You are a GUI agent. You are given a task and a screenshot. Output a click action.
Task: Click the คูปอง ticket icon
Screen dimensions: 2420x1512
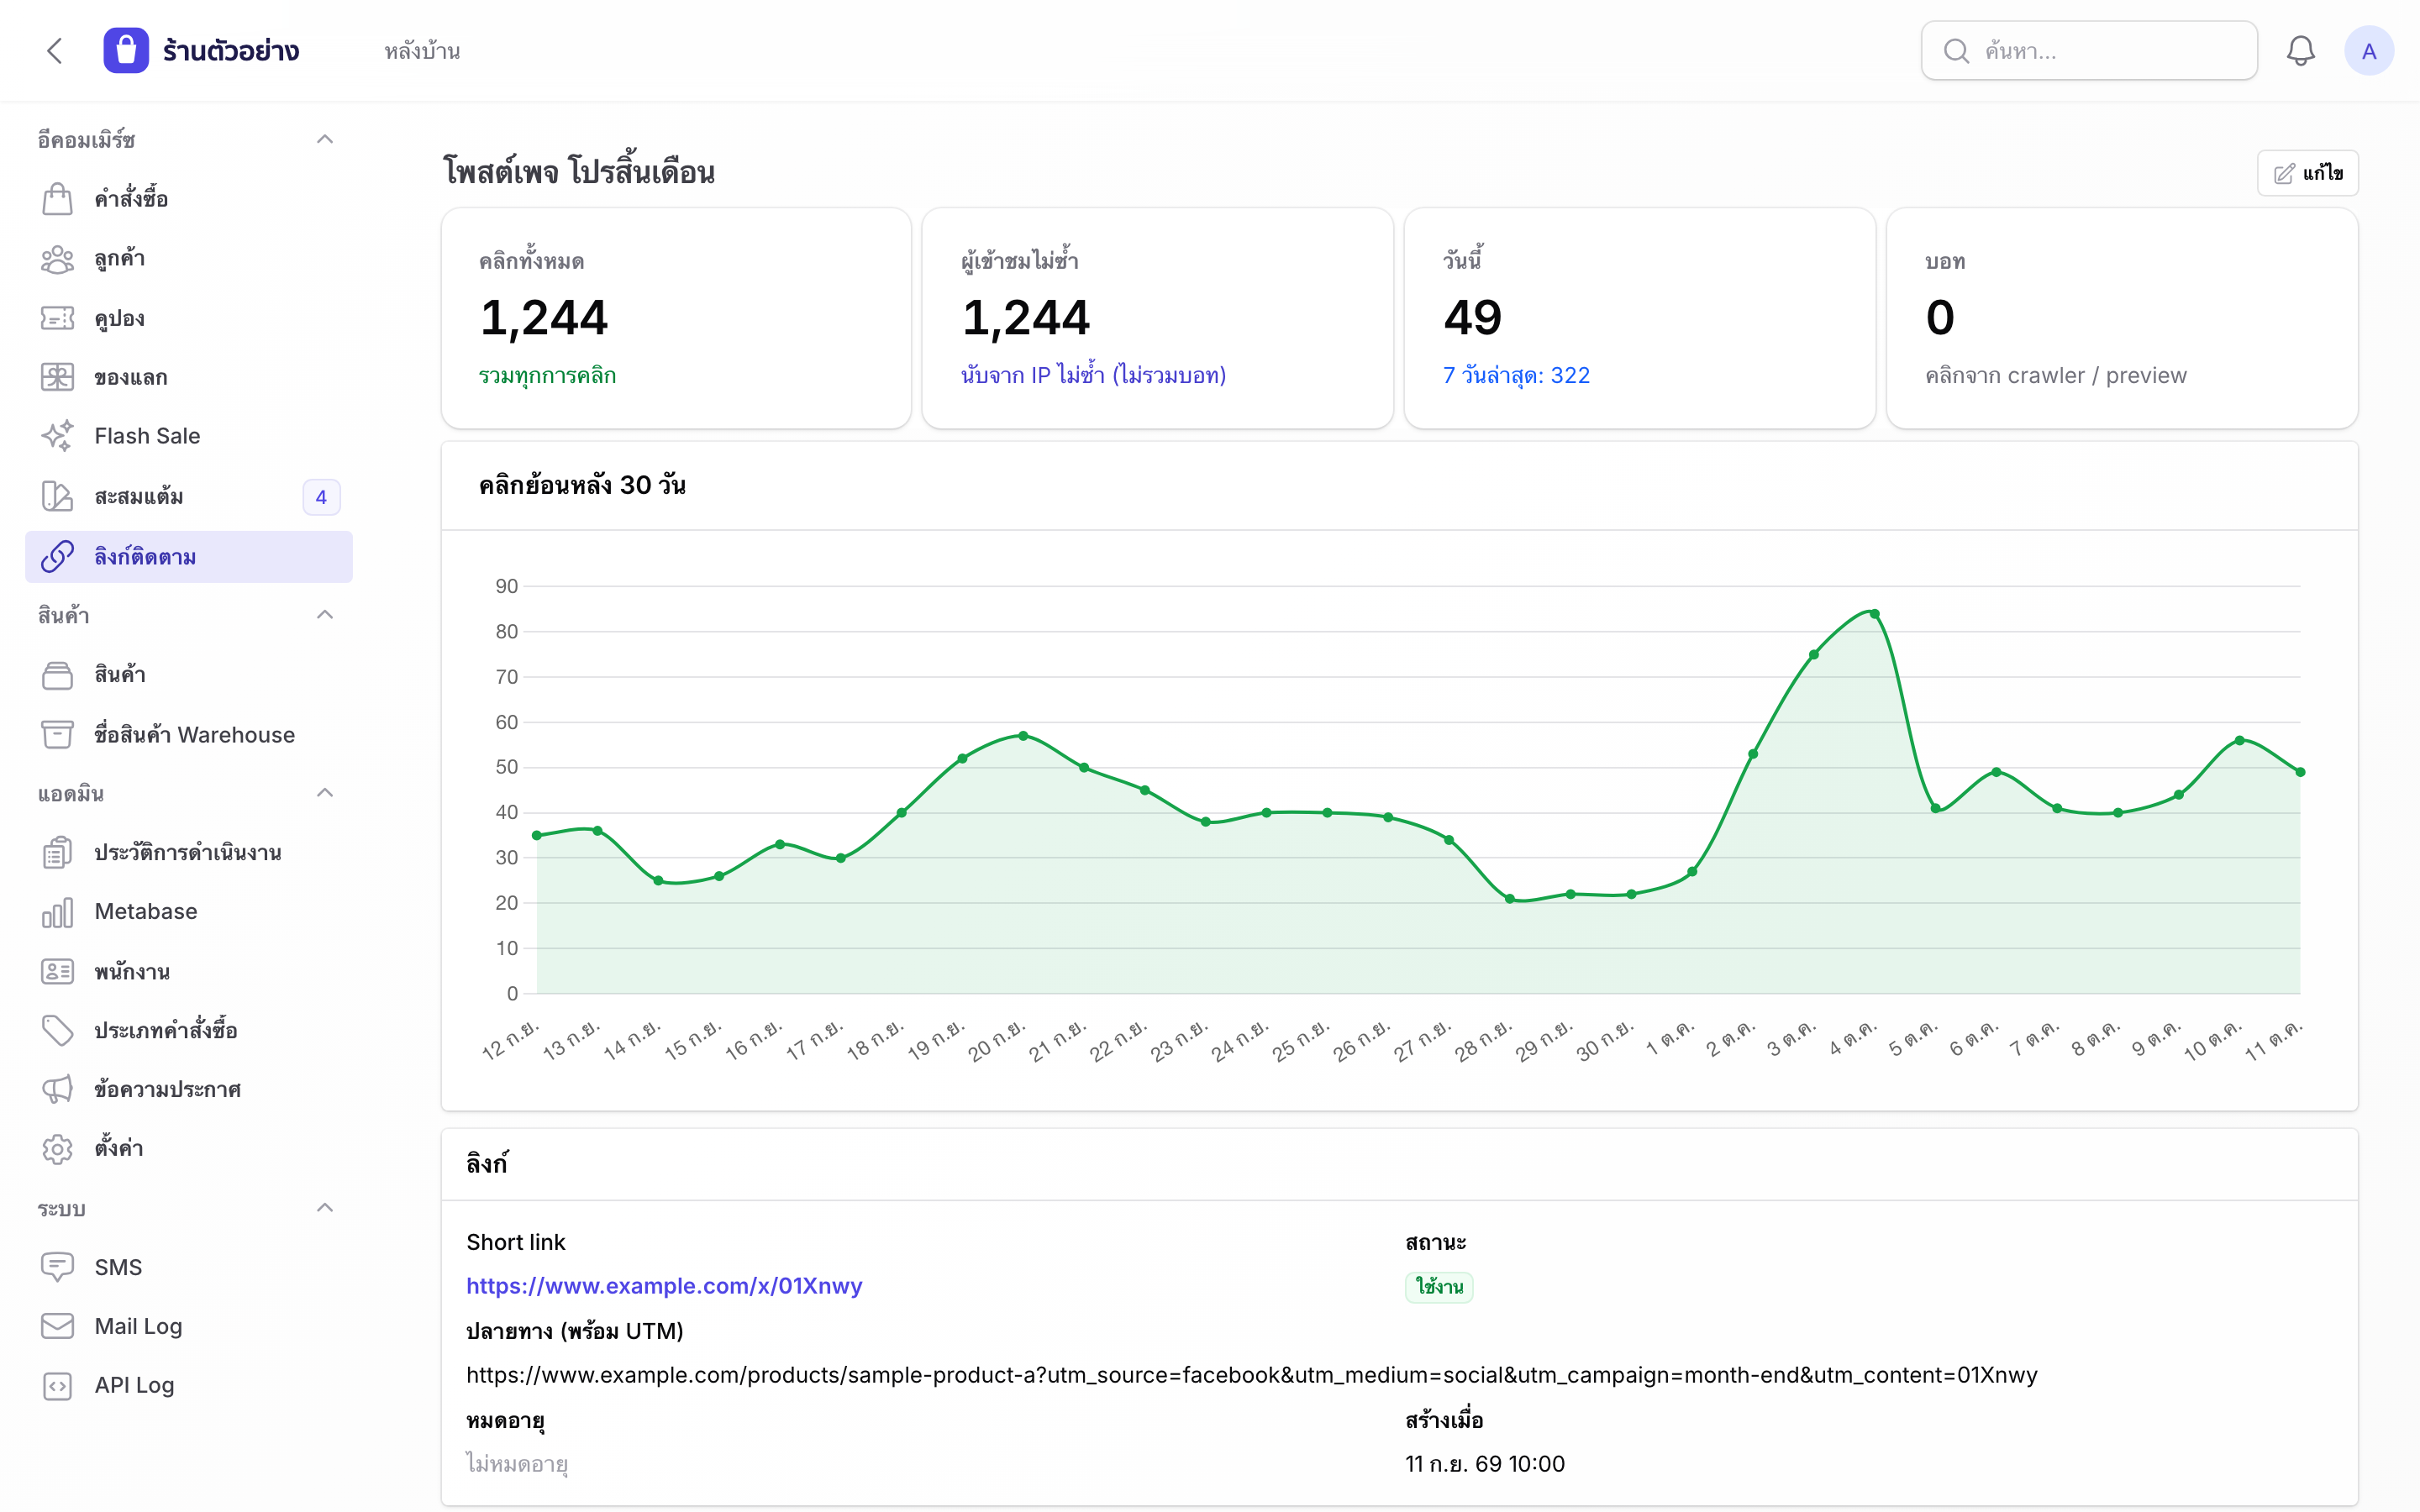[x=58, y=318]
